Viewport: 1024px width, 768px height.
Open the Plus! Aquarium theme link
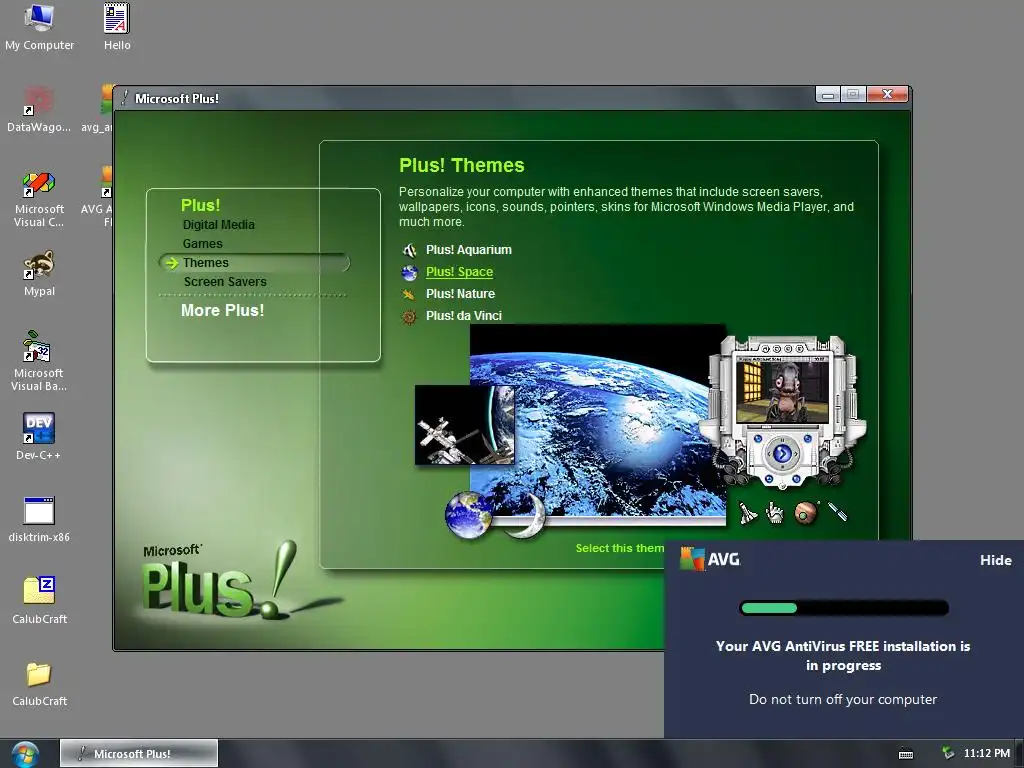pos(469,250)
